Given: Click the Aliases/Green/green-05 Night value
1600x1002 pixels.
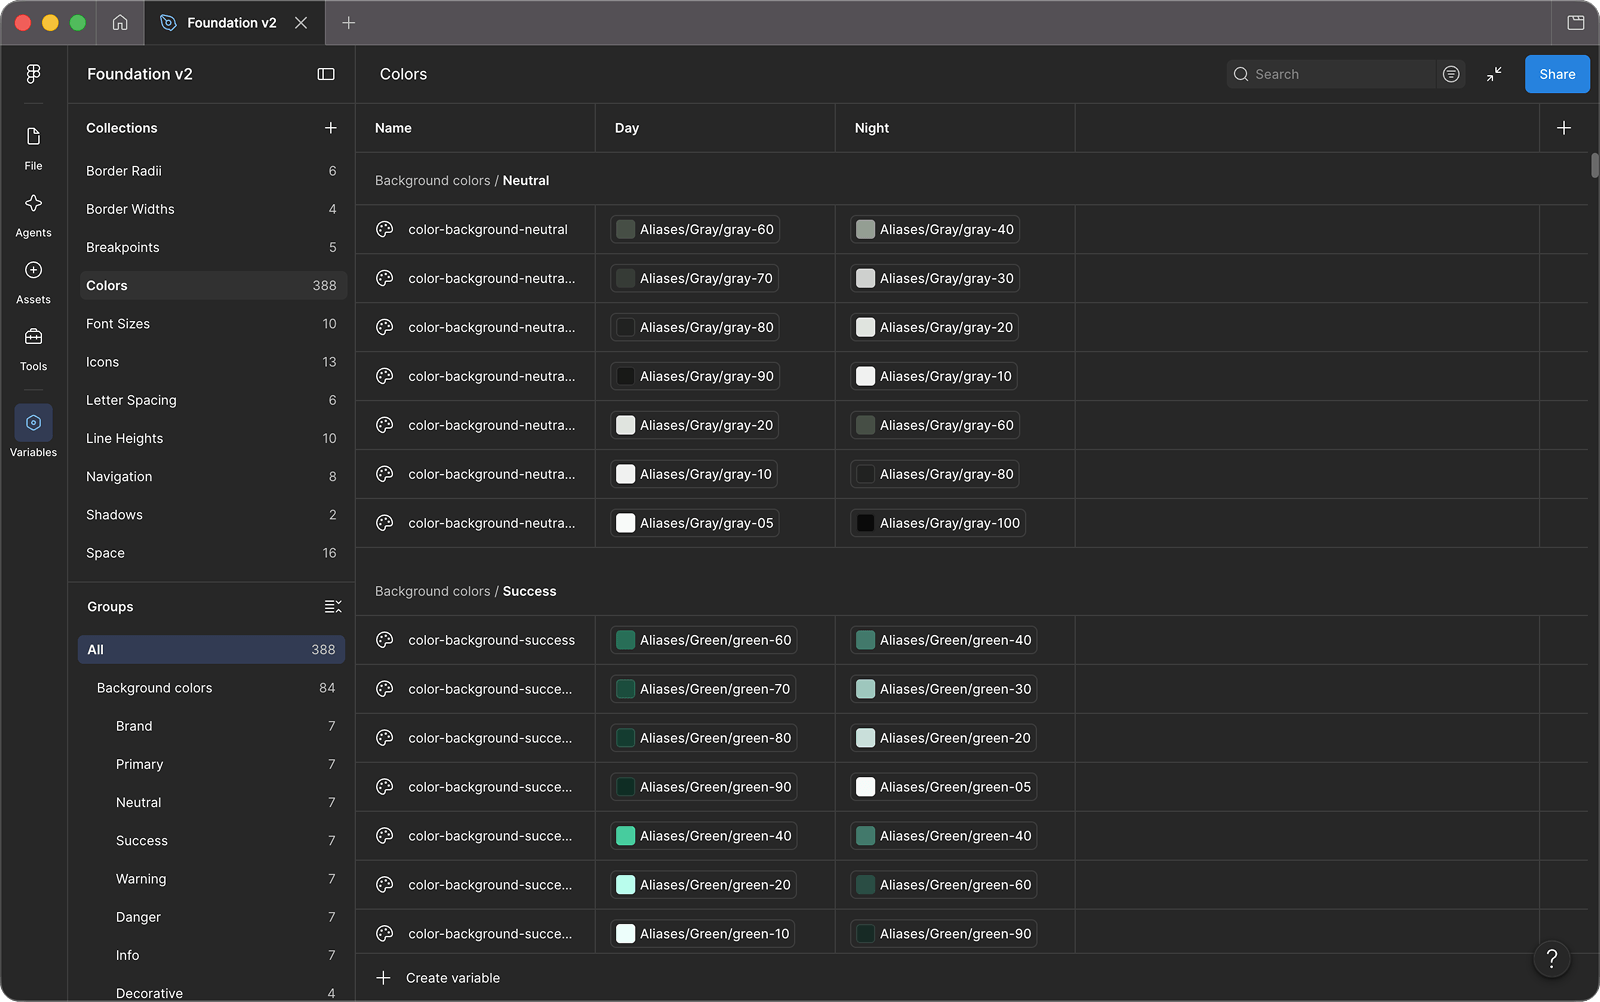Looking at the screenshot, I should click(x=943, y=787).
